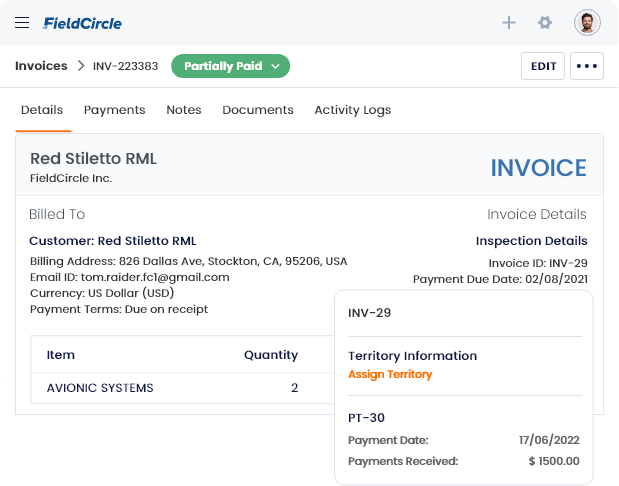Click the PT-30 payment entry
Screen dimensions: 619x486
[x=366, y=418]
